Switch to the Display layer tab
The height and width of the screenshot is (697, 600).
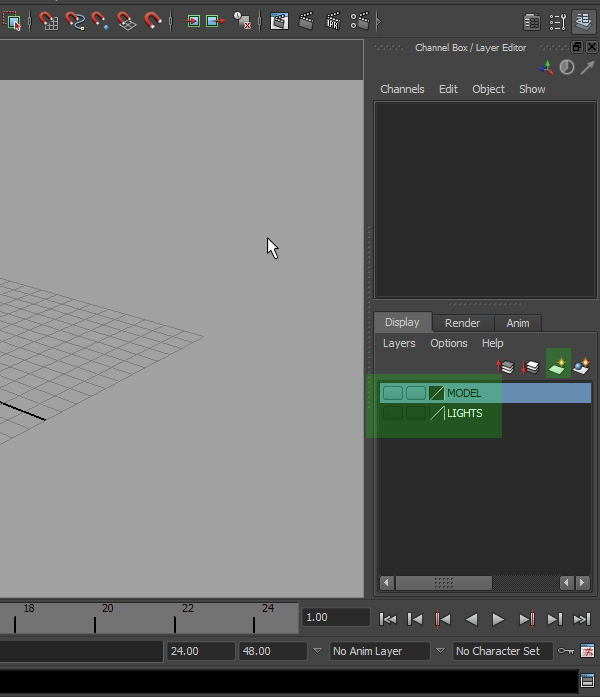[x=403, y=322]
